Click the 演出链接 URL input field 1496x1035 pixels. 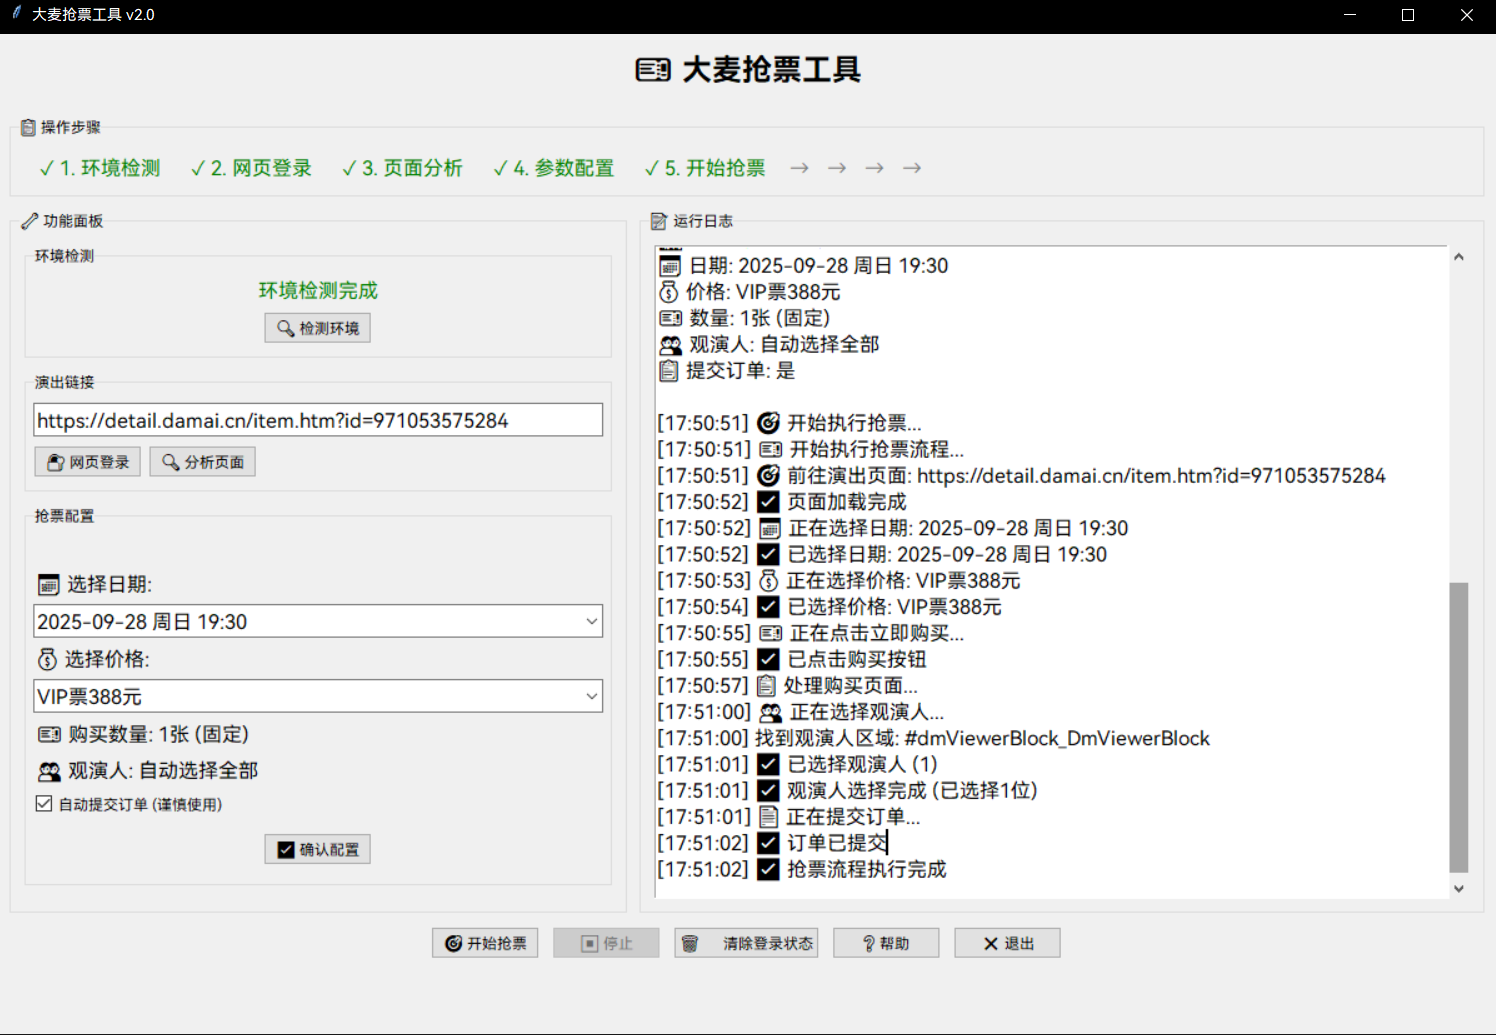[x=318, y=421]
